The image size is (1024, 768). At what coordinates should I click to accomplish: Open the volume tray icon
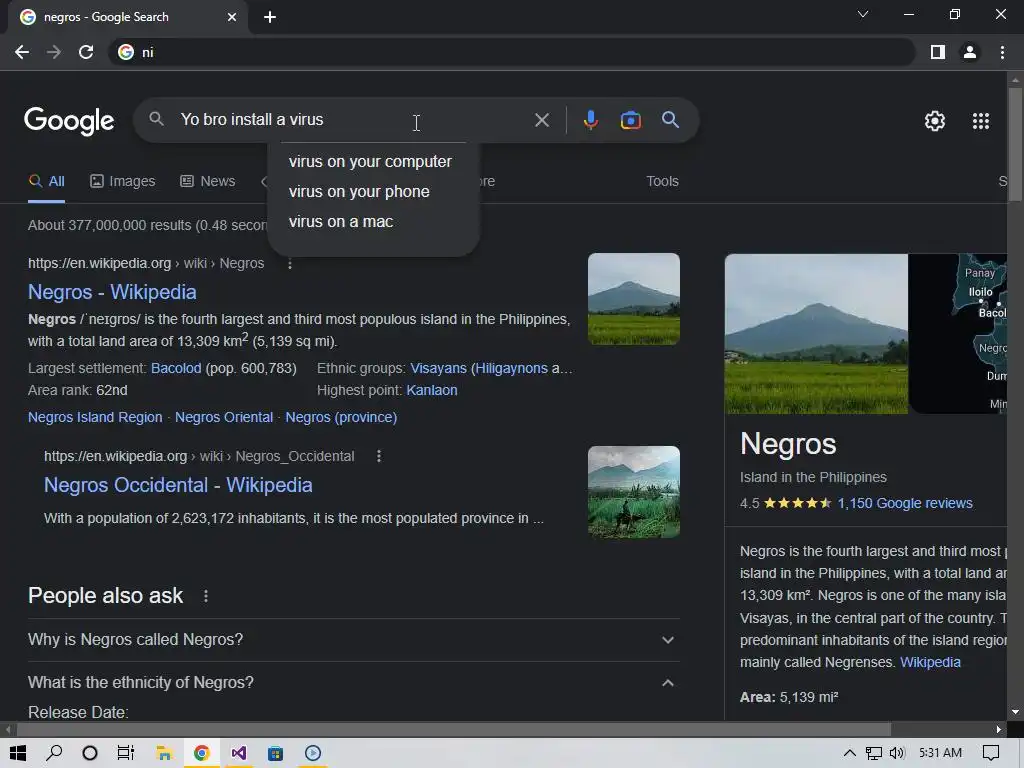[897, 753]
